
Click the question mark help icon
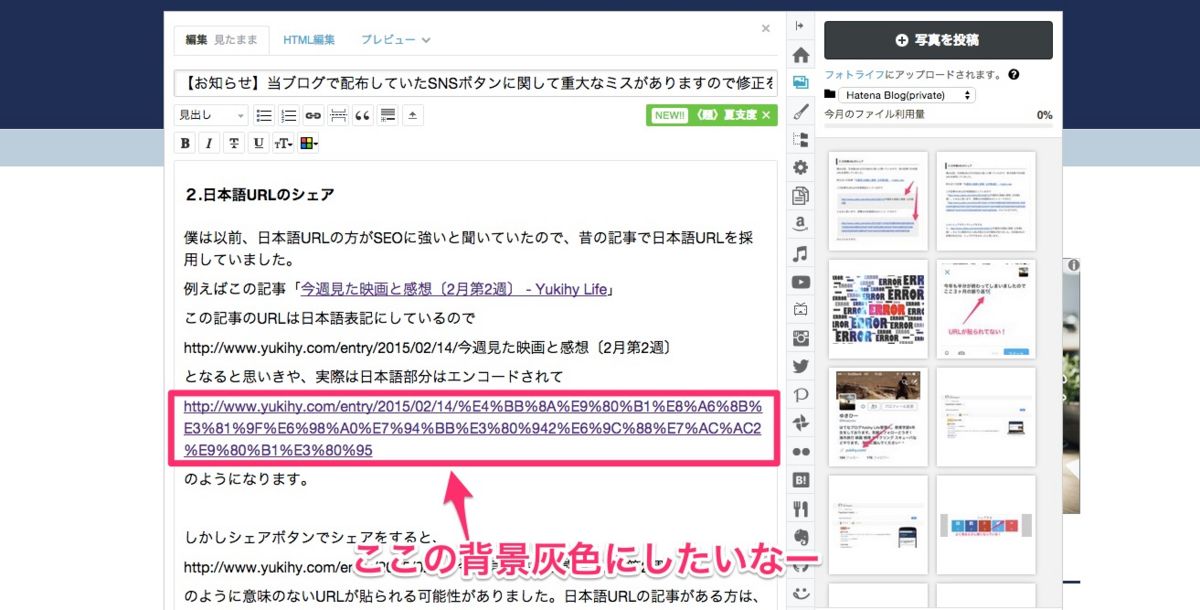tap(1014, 75)
